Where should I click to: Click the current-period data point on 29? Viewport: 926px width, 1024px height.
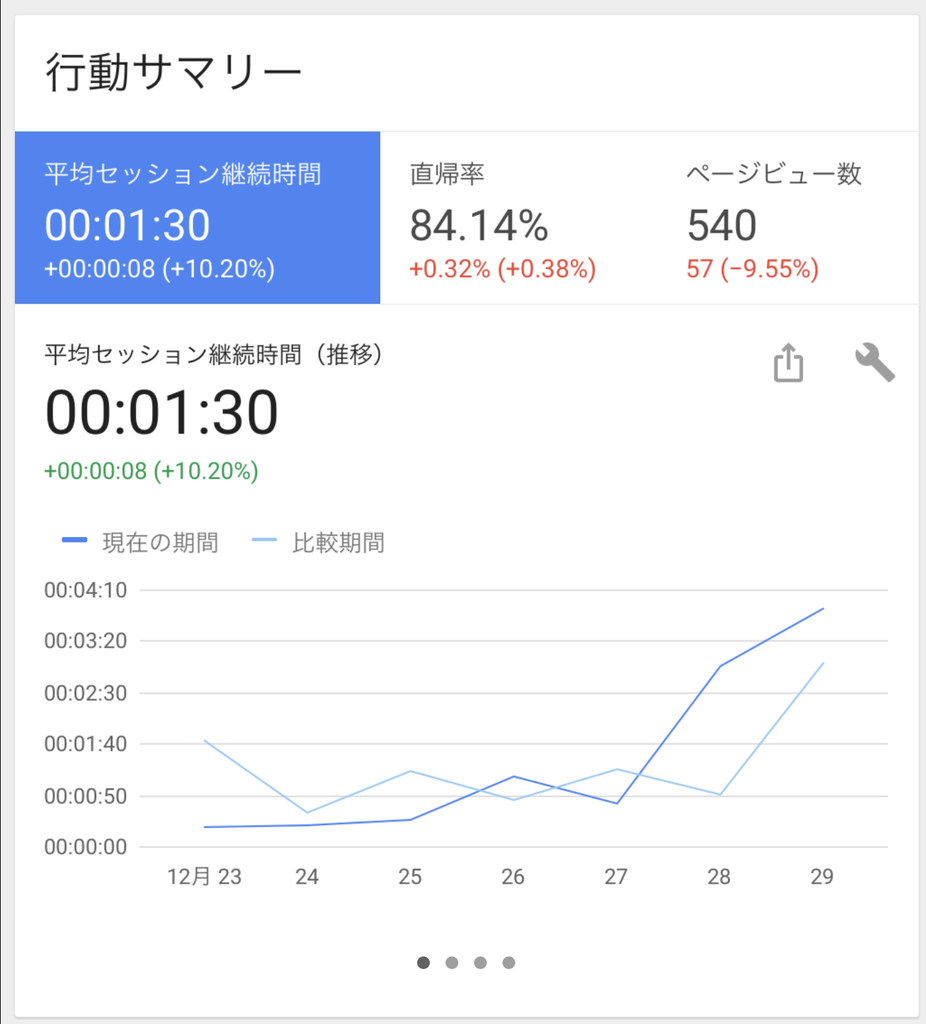click(x=823, y=609)
